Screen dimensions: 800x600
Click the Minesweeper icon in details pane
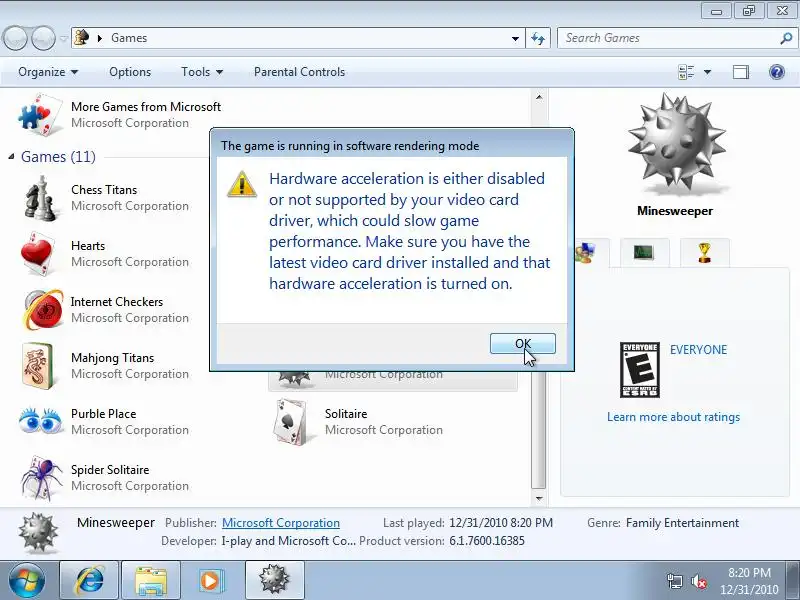[x=38, y=533]
